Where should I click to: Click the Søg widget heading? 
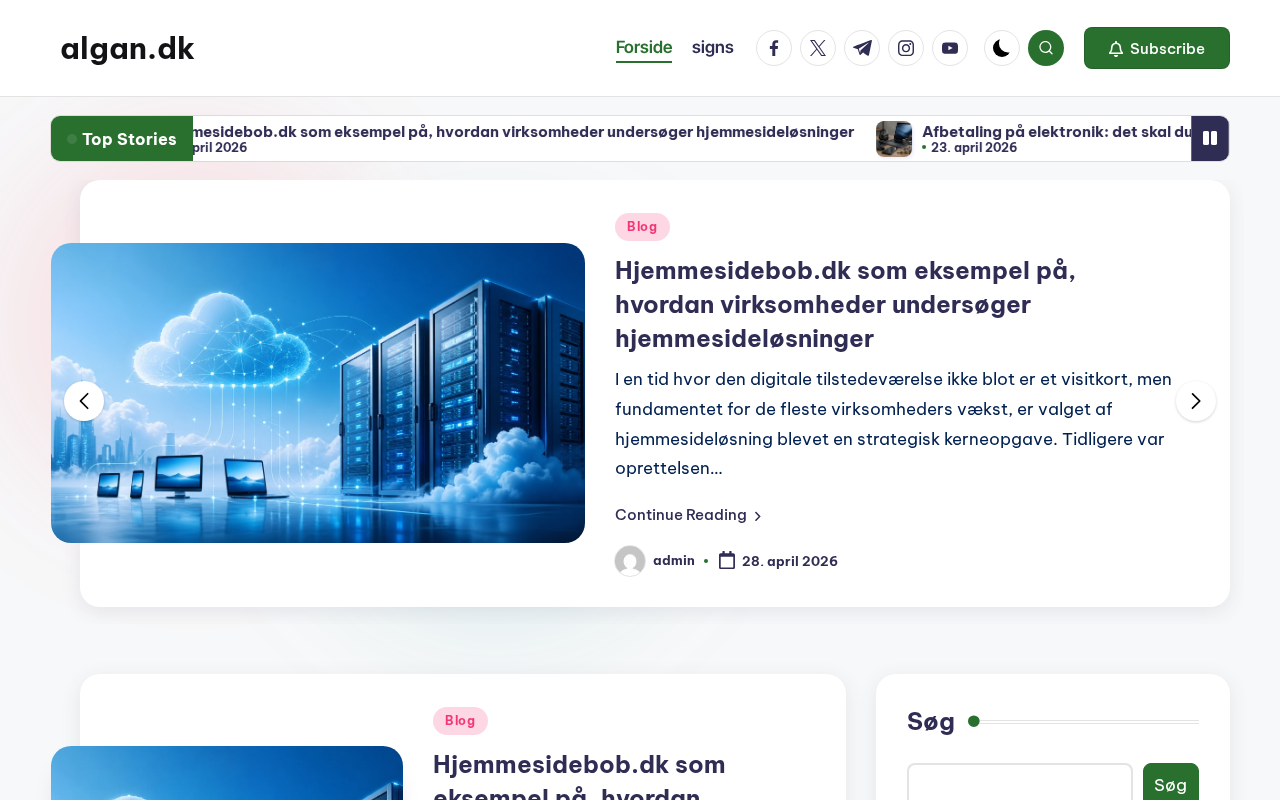(x=931, y=721)
